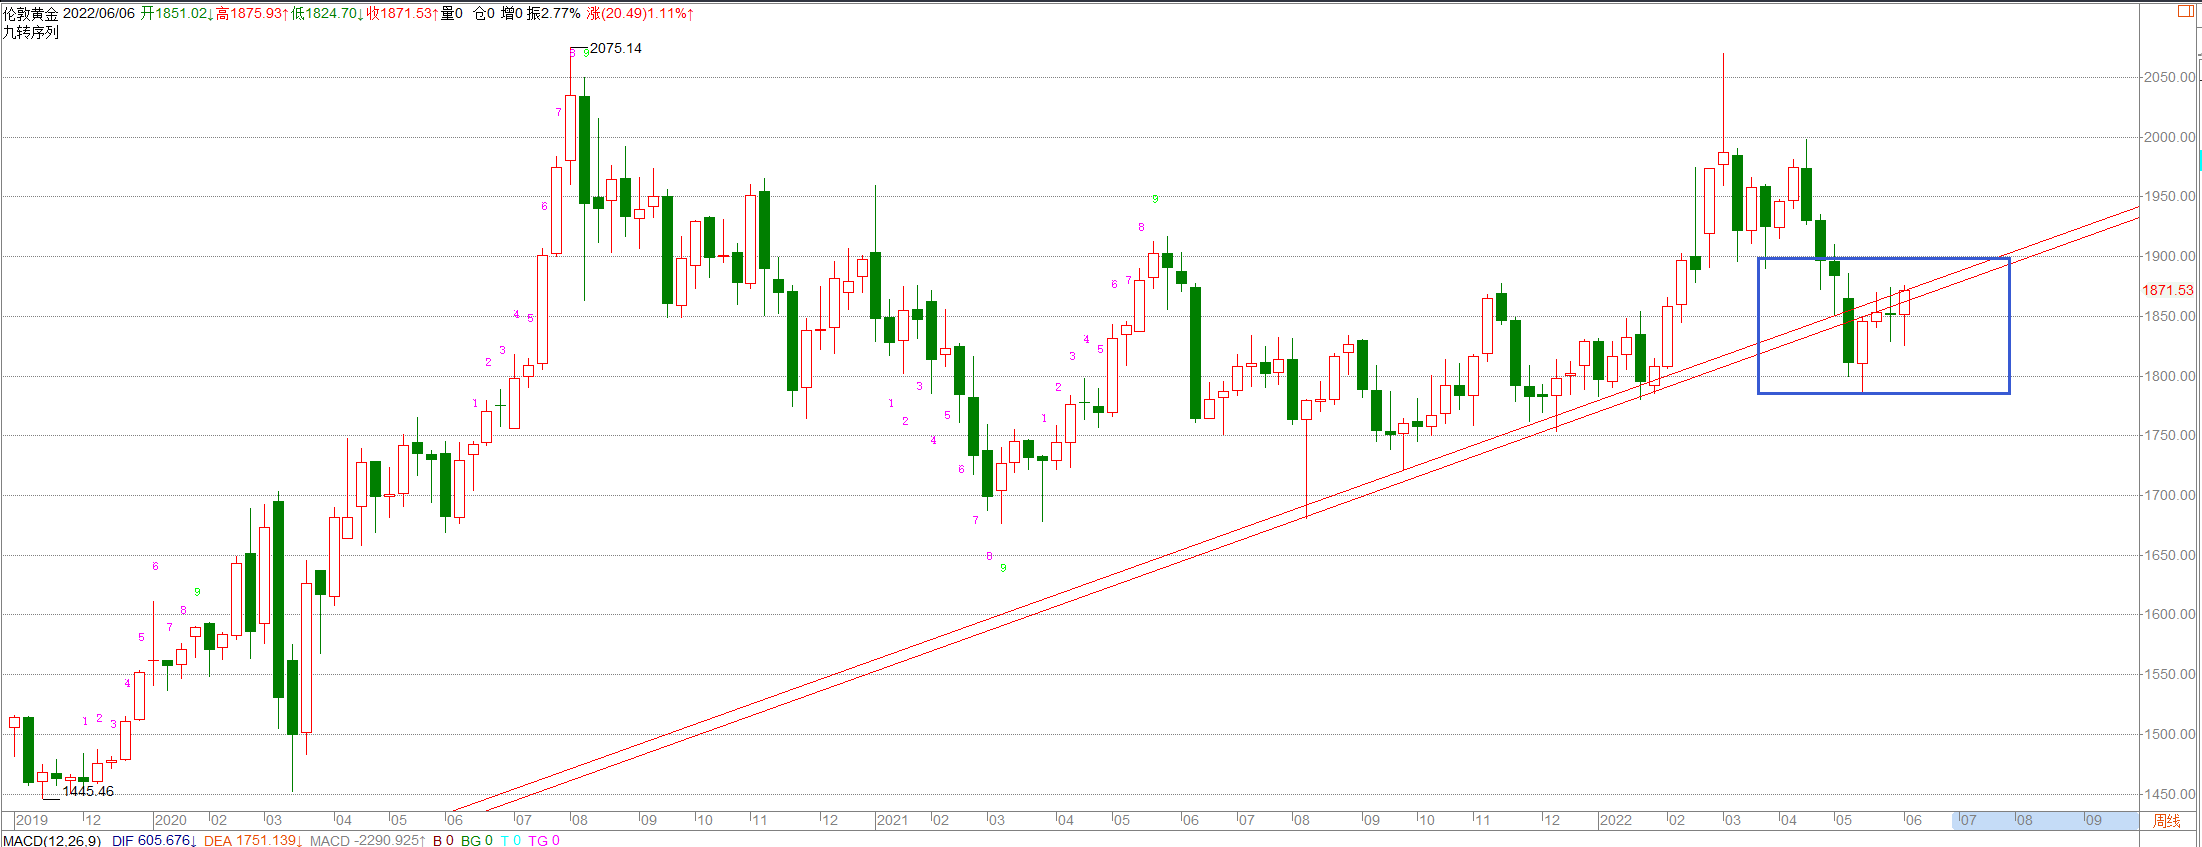Click the 2019 year marker on timeline

point(32,820)
